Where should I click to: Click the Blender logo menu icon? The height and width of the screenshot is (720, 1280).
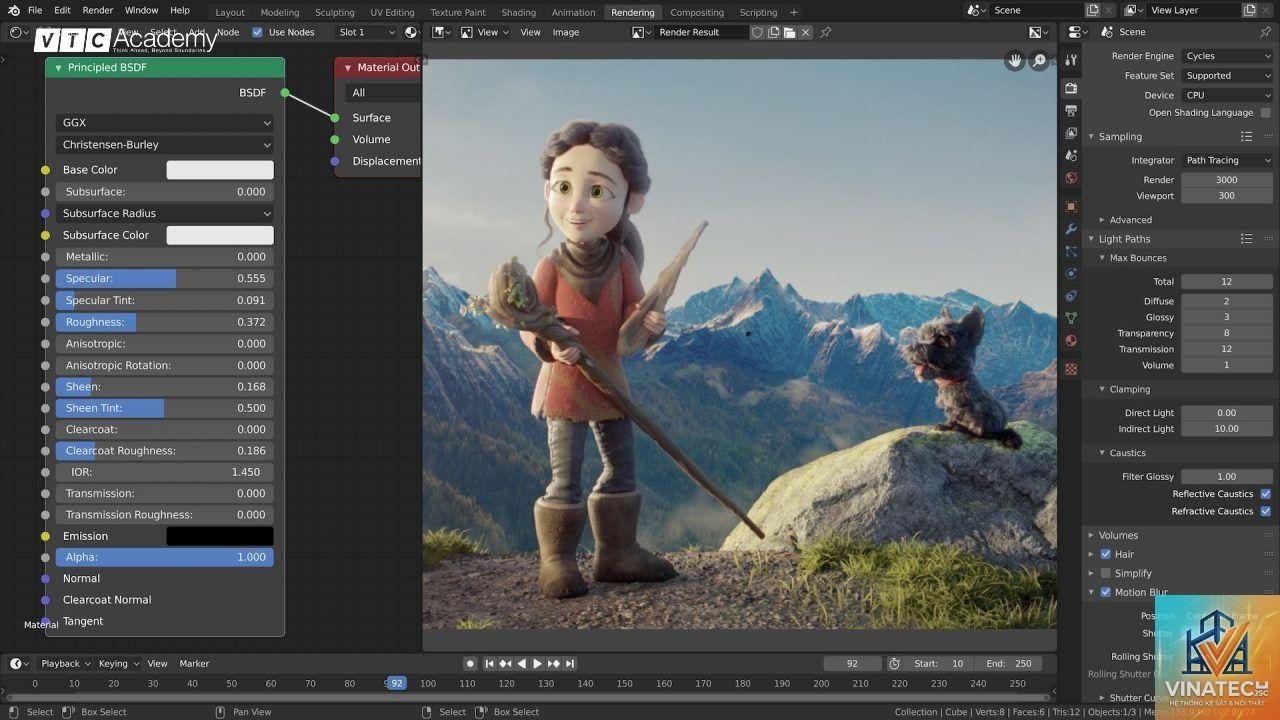coord(12,10)
